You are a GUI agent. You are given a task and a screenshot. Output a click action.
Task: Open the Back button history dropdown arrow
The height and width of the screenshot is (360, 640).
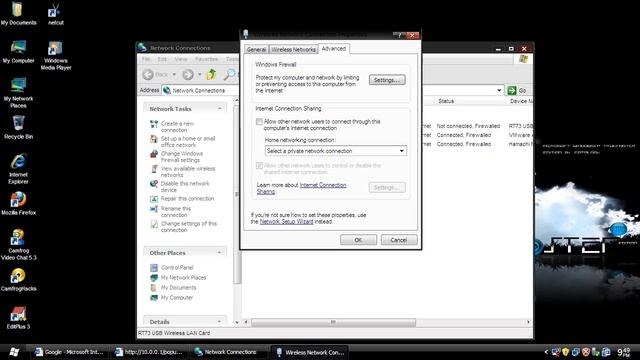[174, 74]
